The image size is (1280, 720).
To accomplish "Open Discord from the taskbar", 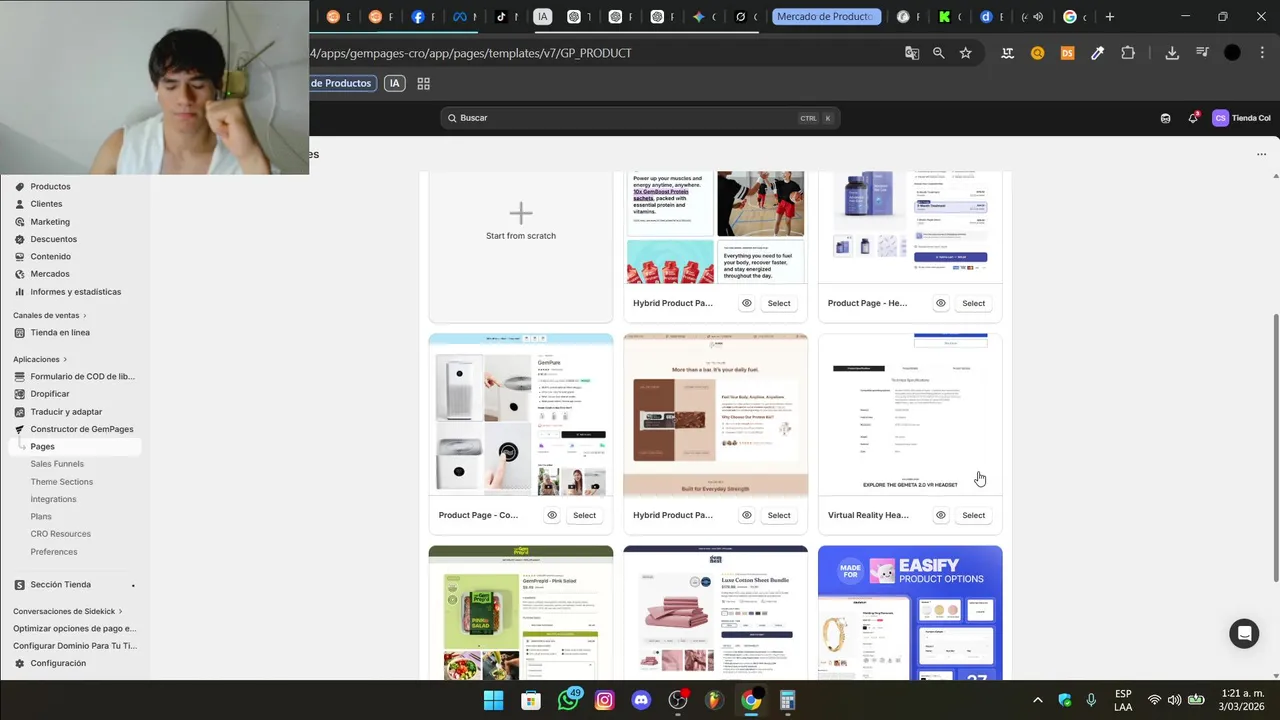I will tap(641, 700).
